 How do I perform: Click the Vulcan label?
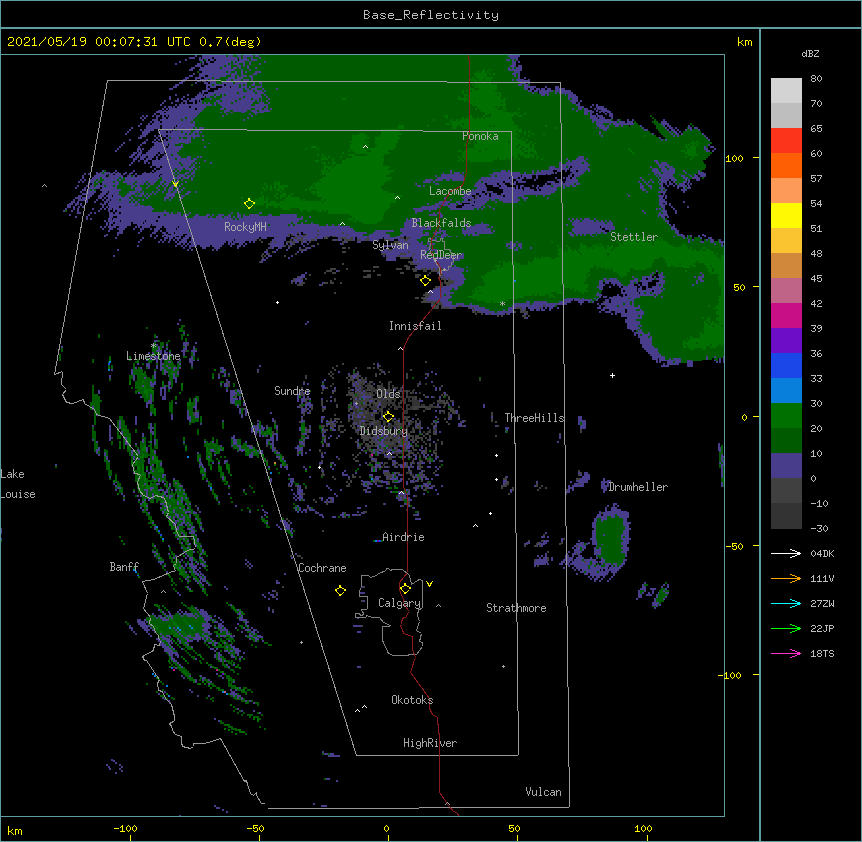tap(543, 792)
